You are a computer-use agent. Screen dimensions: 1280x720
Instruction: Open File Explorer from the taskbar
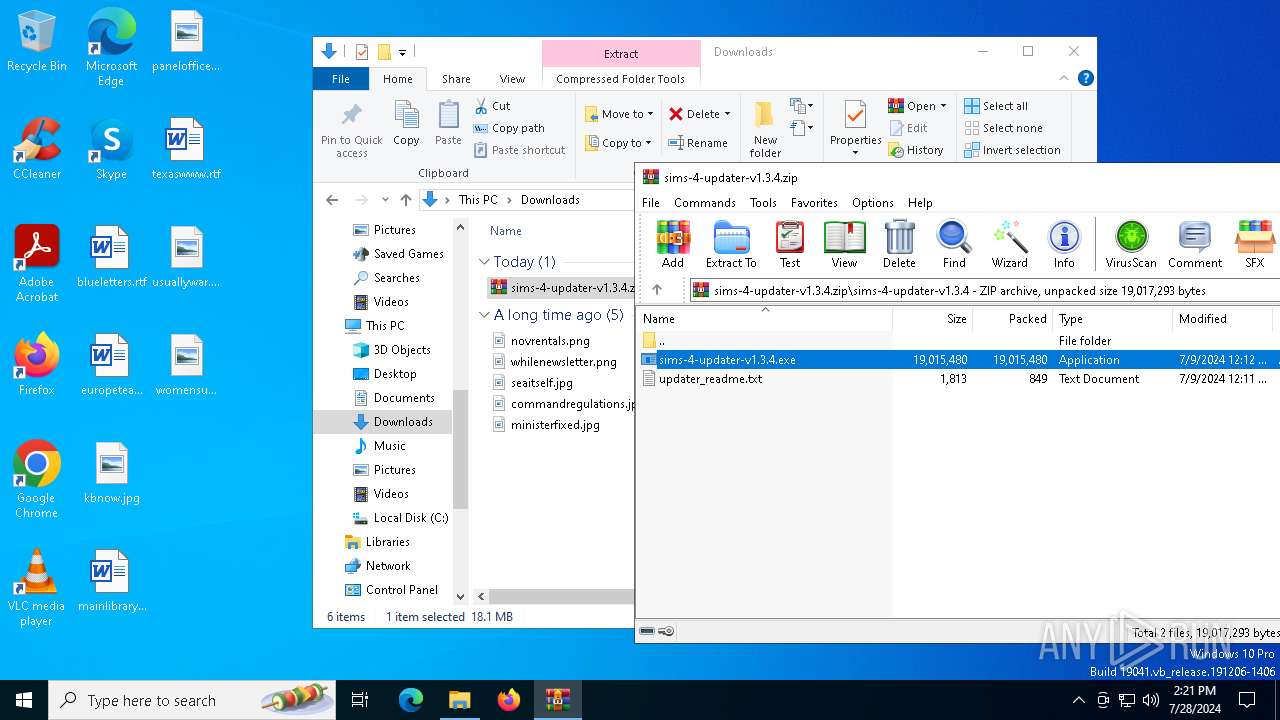(459, 700)
